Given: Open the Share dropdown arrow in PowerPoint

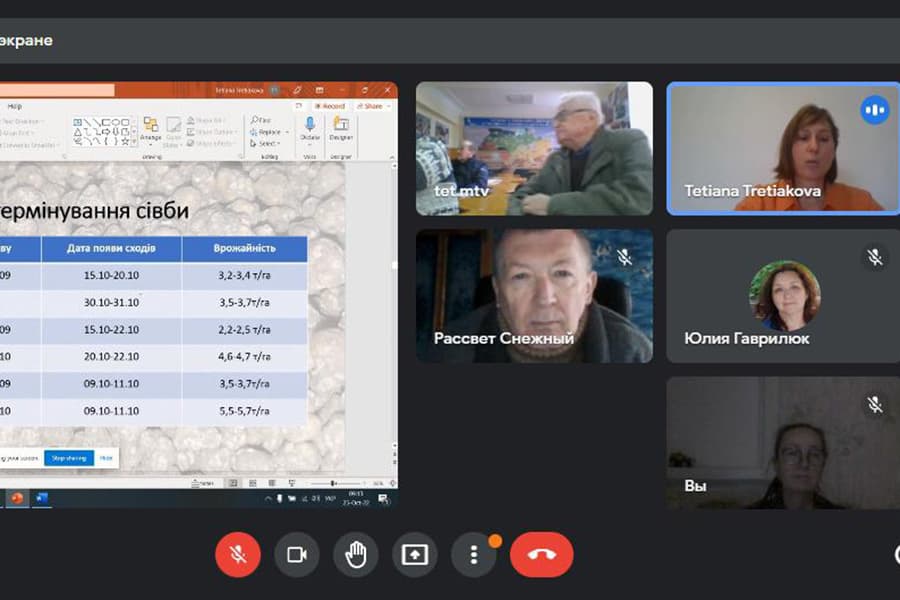Looking at the screenshot, I should click(x=389, y=106).
